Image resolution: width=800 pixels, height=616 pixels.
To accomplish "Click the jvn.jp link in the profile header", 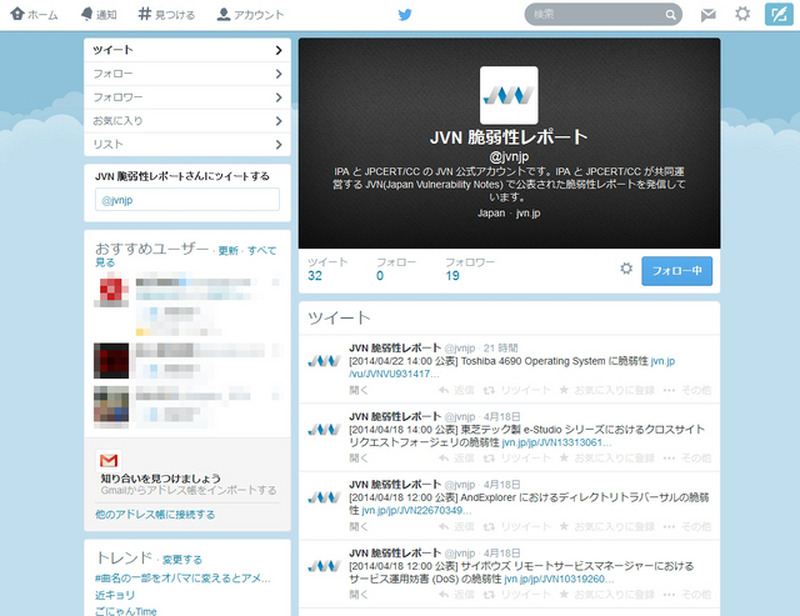I will (528, 213).
